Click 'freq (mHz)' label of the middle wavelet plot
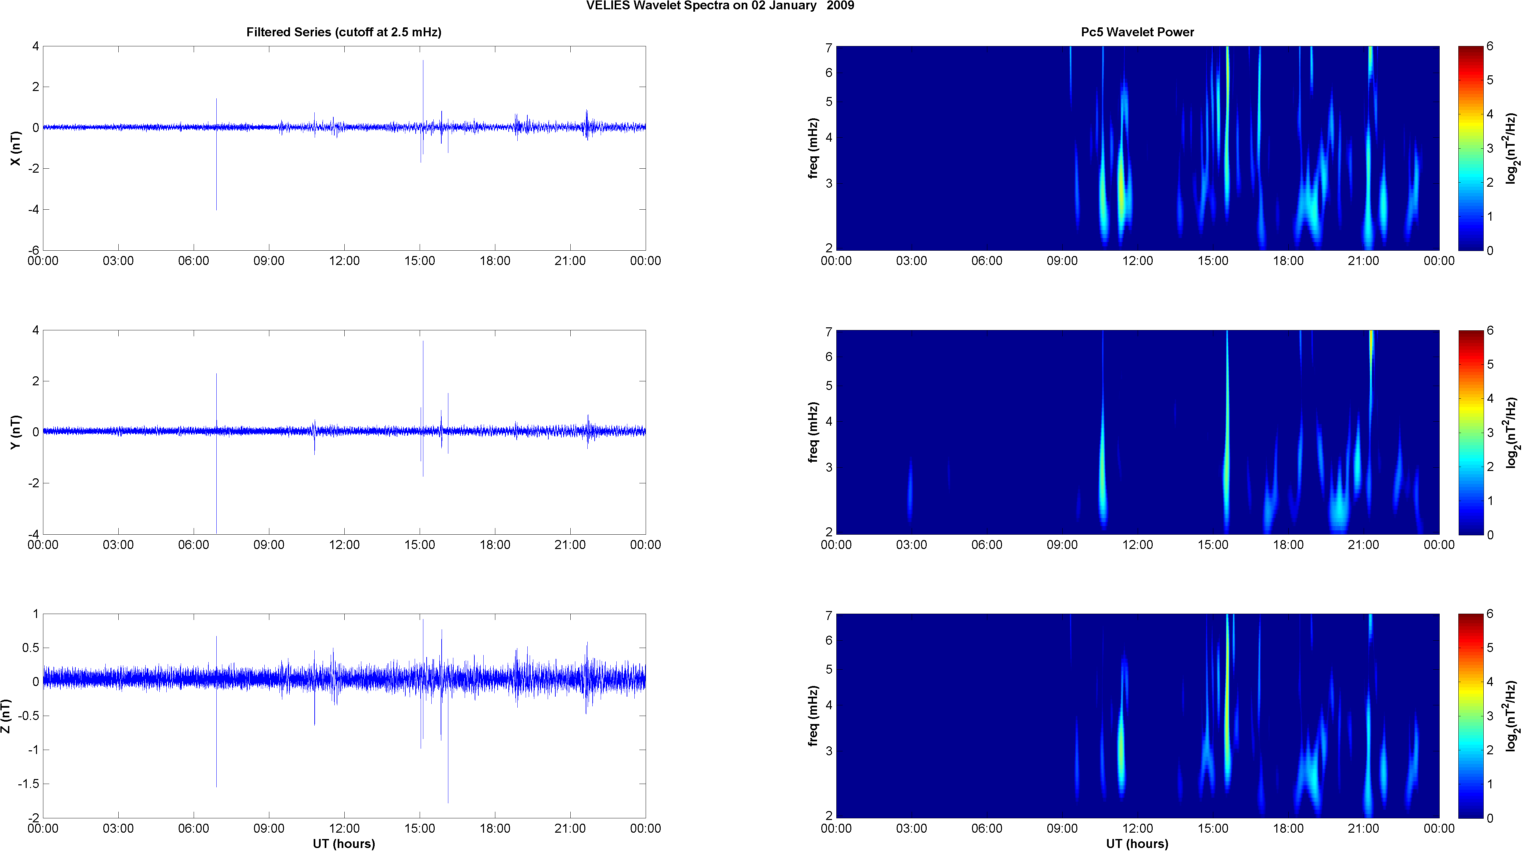The width and height of the screenshot is (1522, 851). pyautogui.click(x=814, y=432)
